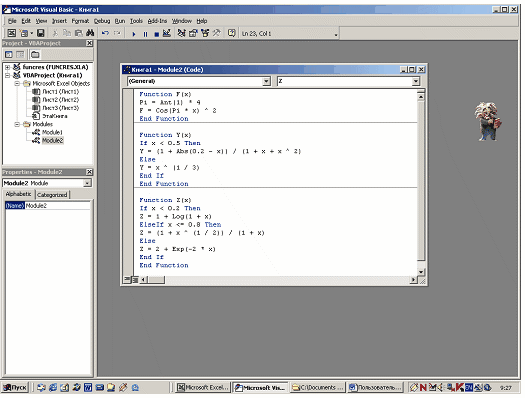The width and height of the screenshot is (525, 398).
Task: Close the Properties - Module2 panel
Action: coord(89,172)
